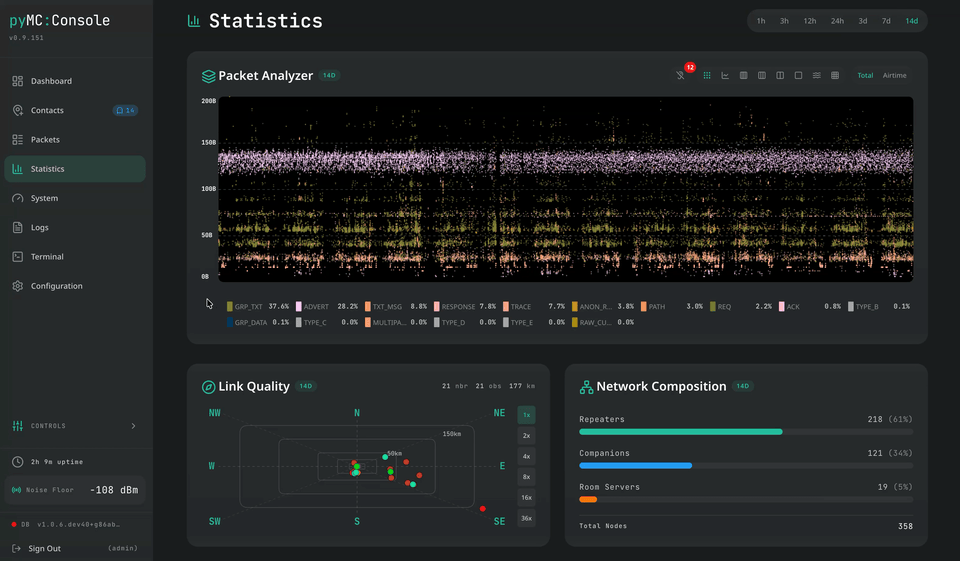Switch to the line chart view icon
The height and width of the screenshot is (561, 960).
click(725, 75)
